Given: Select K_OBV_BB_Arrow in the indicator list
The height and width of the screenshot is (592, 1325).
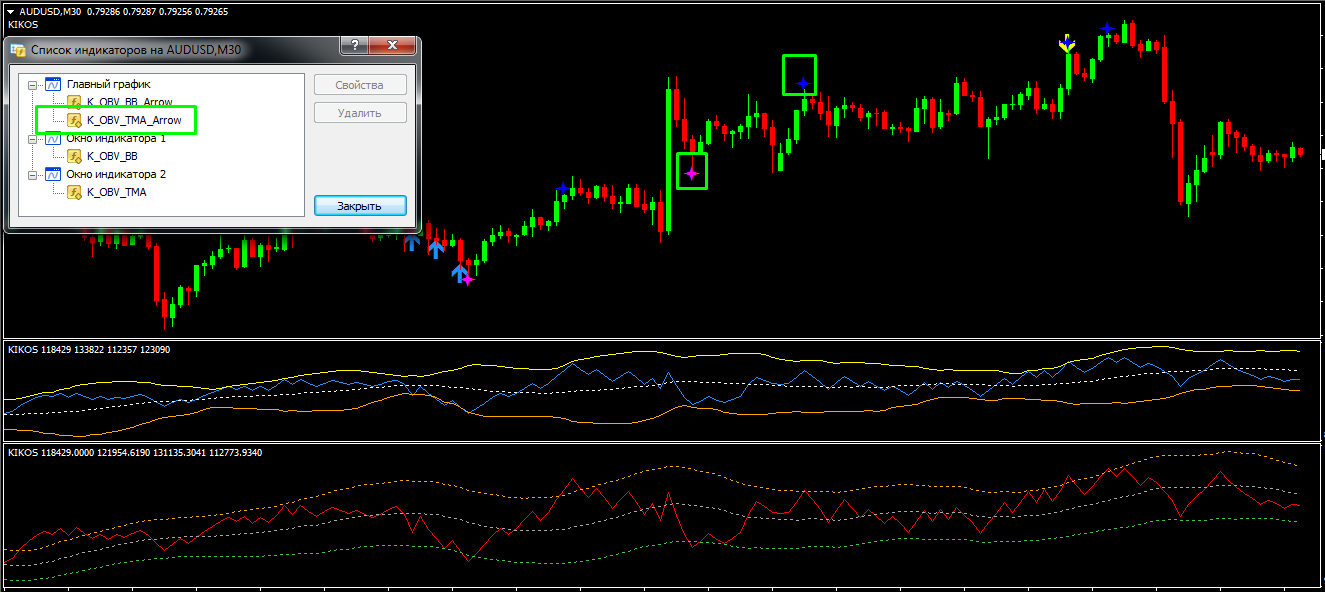Looking at the screenshot, I should coord(129,102).
